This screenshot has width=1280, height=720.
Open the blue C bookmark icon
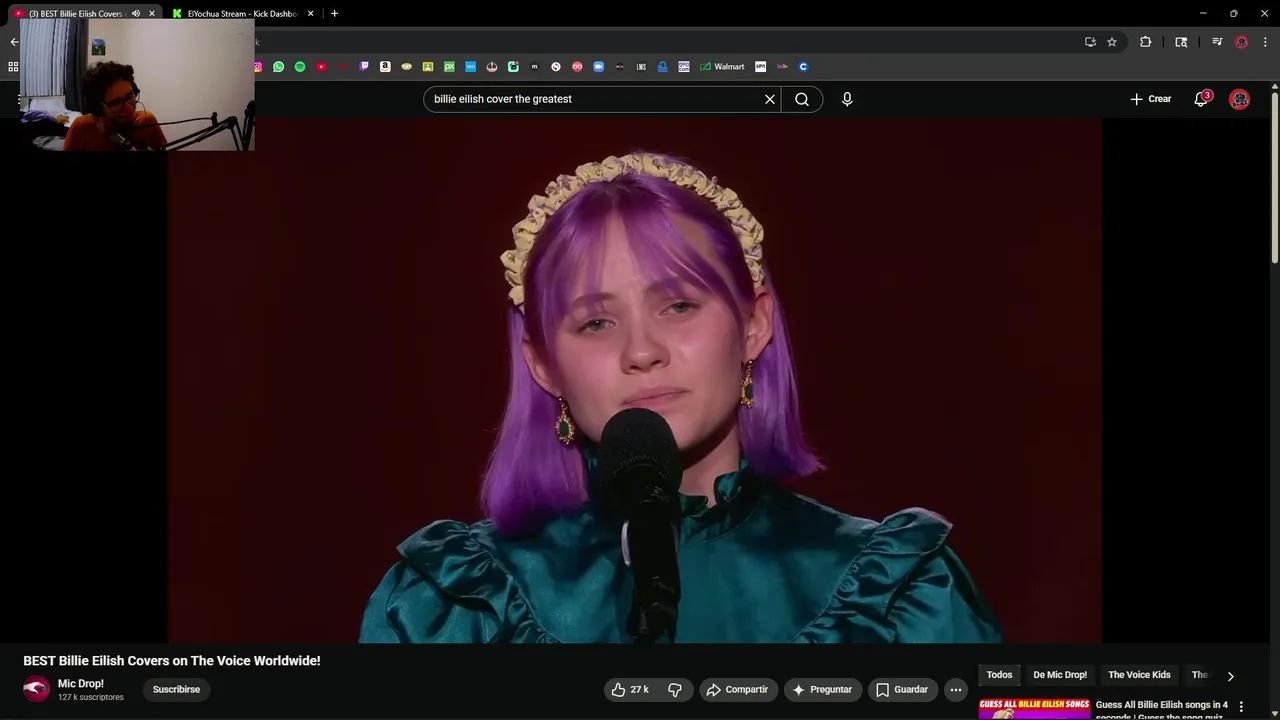click(803, 67)
